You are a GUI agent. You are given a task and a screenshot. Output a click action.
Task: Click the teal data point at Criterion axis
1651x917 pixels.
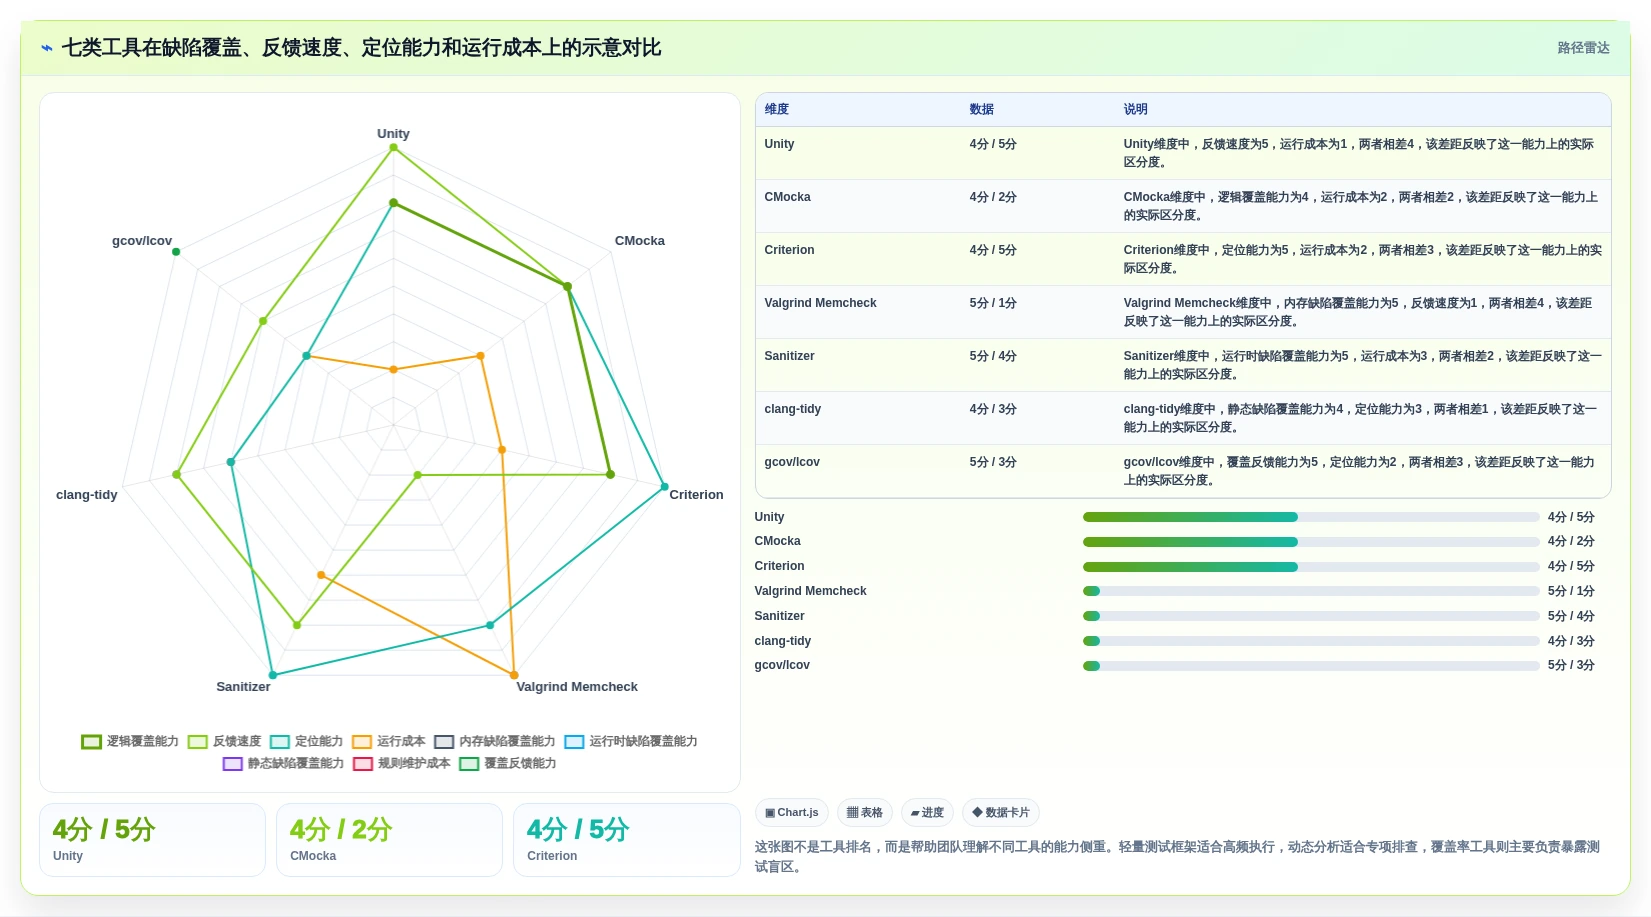664,487
